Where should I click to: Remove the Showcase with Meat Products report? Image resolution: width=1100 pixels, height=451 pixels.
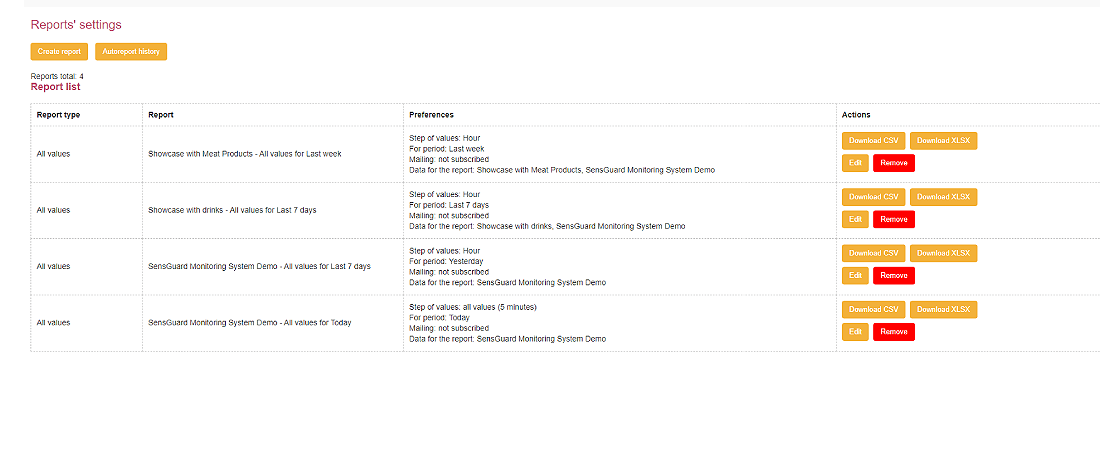[x=894, y=163]
